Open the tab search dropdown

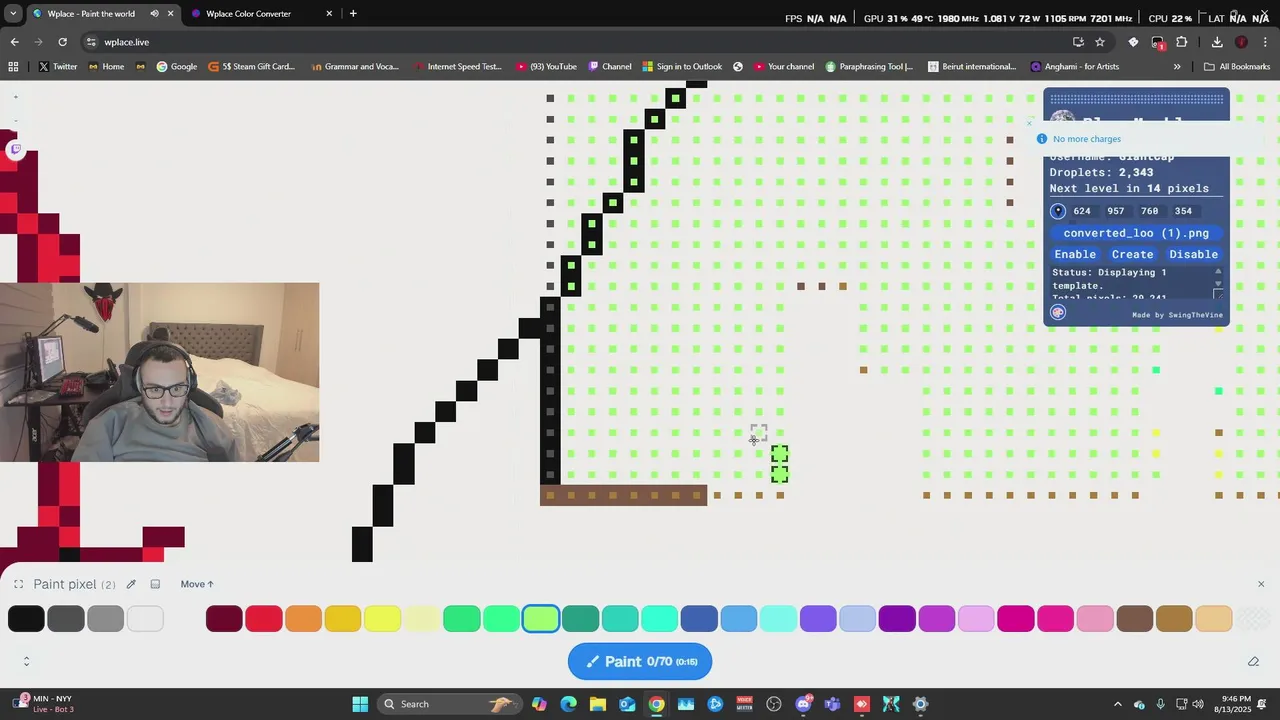[13, 14]
